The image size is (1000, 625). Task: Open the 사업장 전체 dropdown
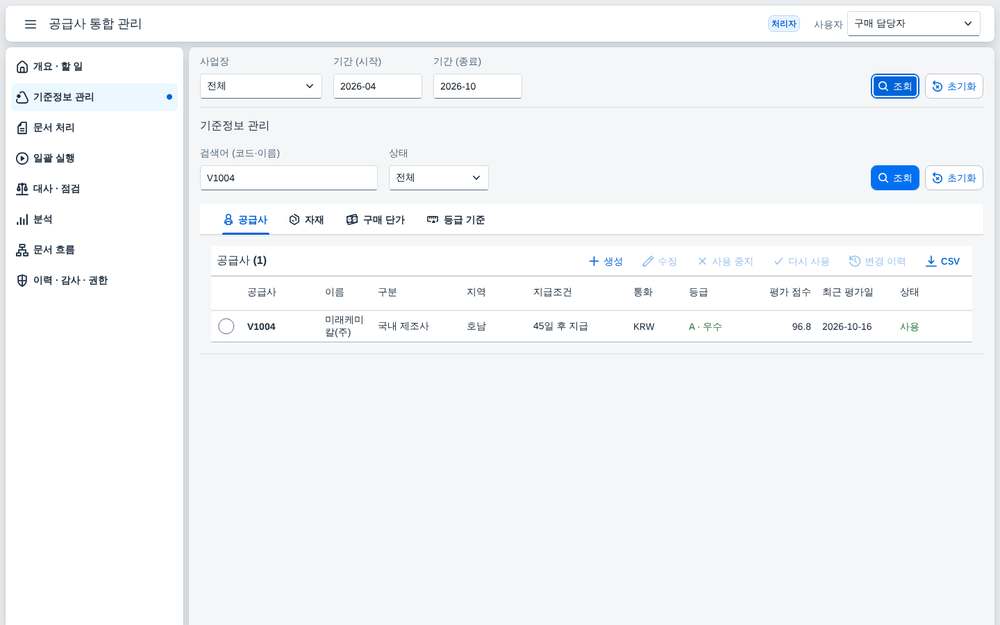point(261,86)
